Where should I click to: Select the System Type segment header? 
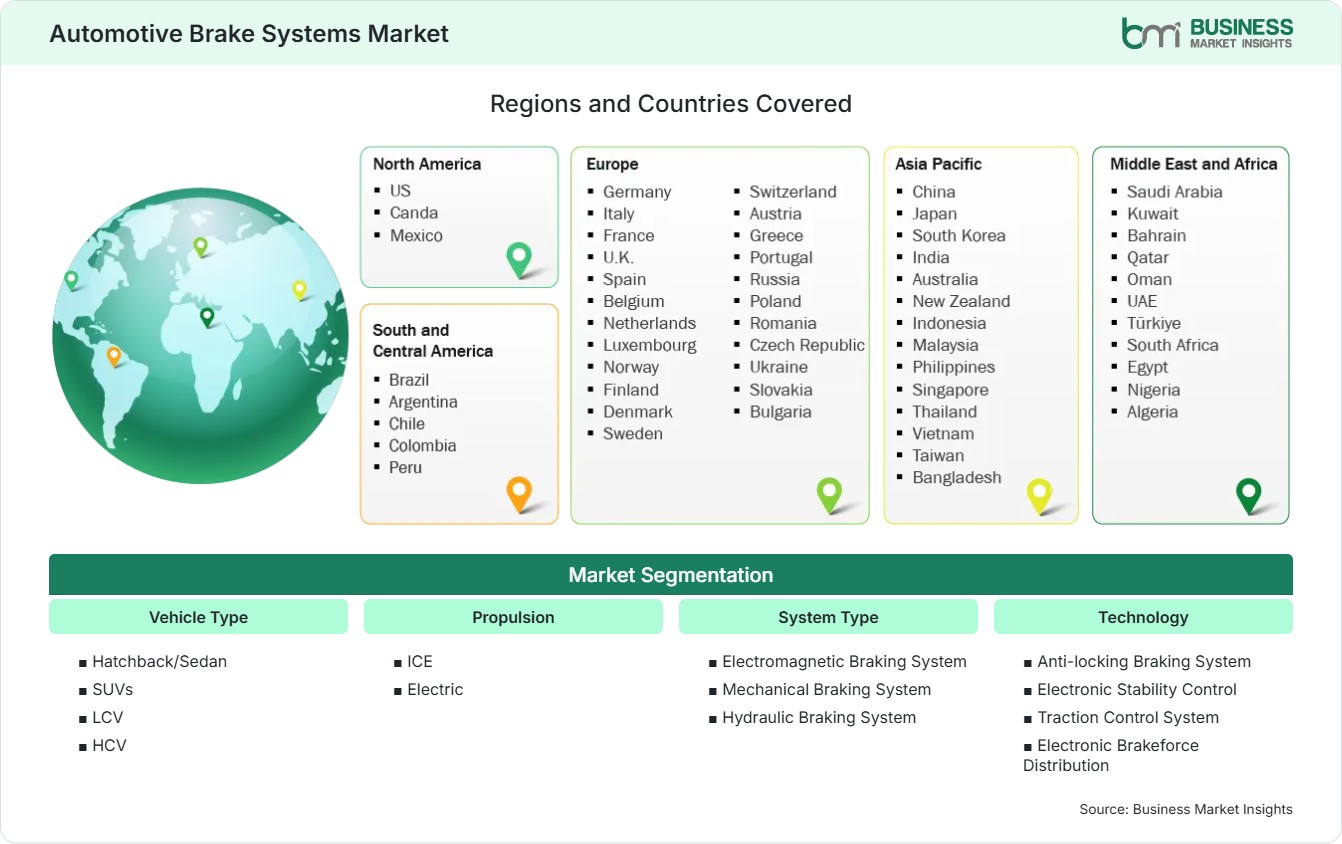pos(828,617)
